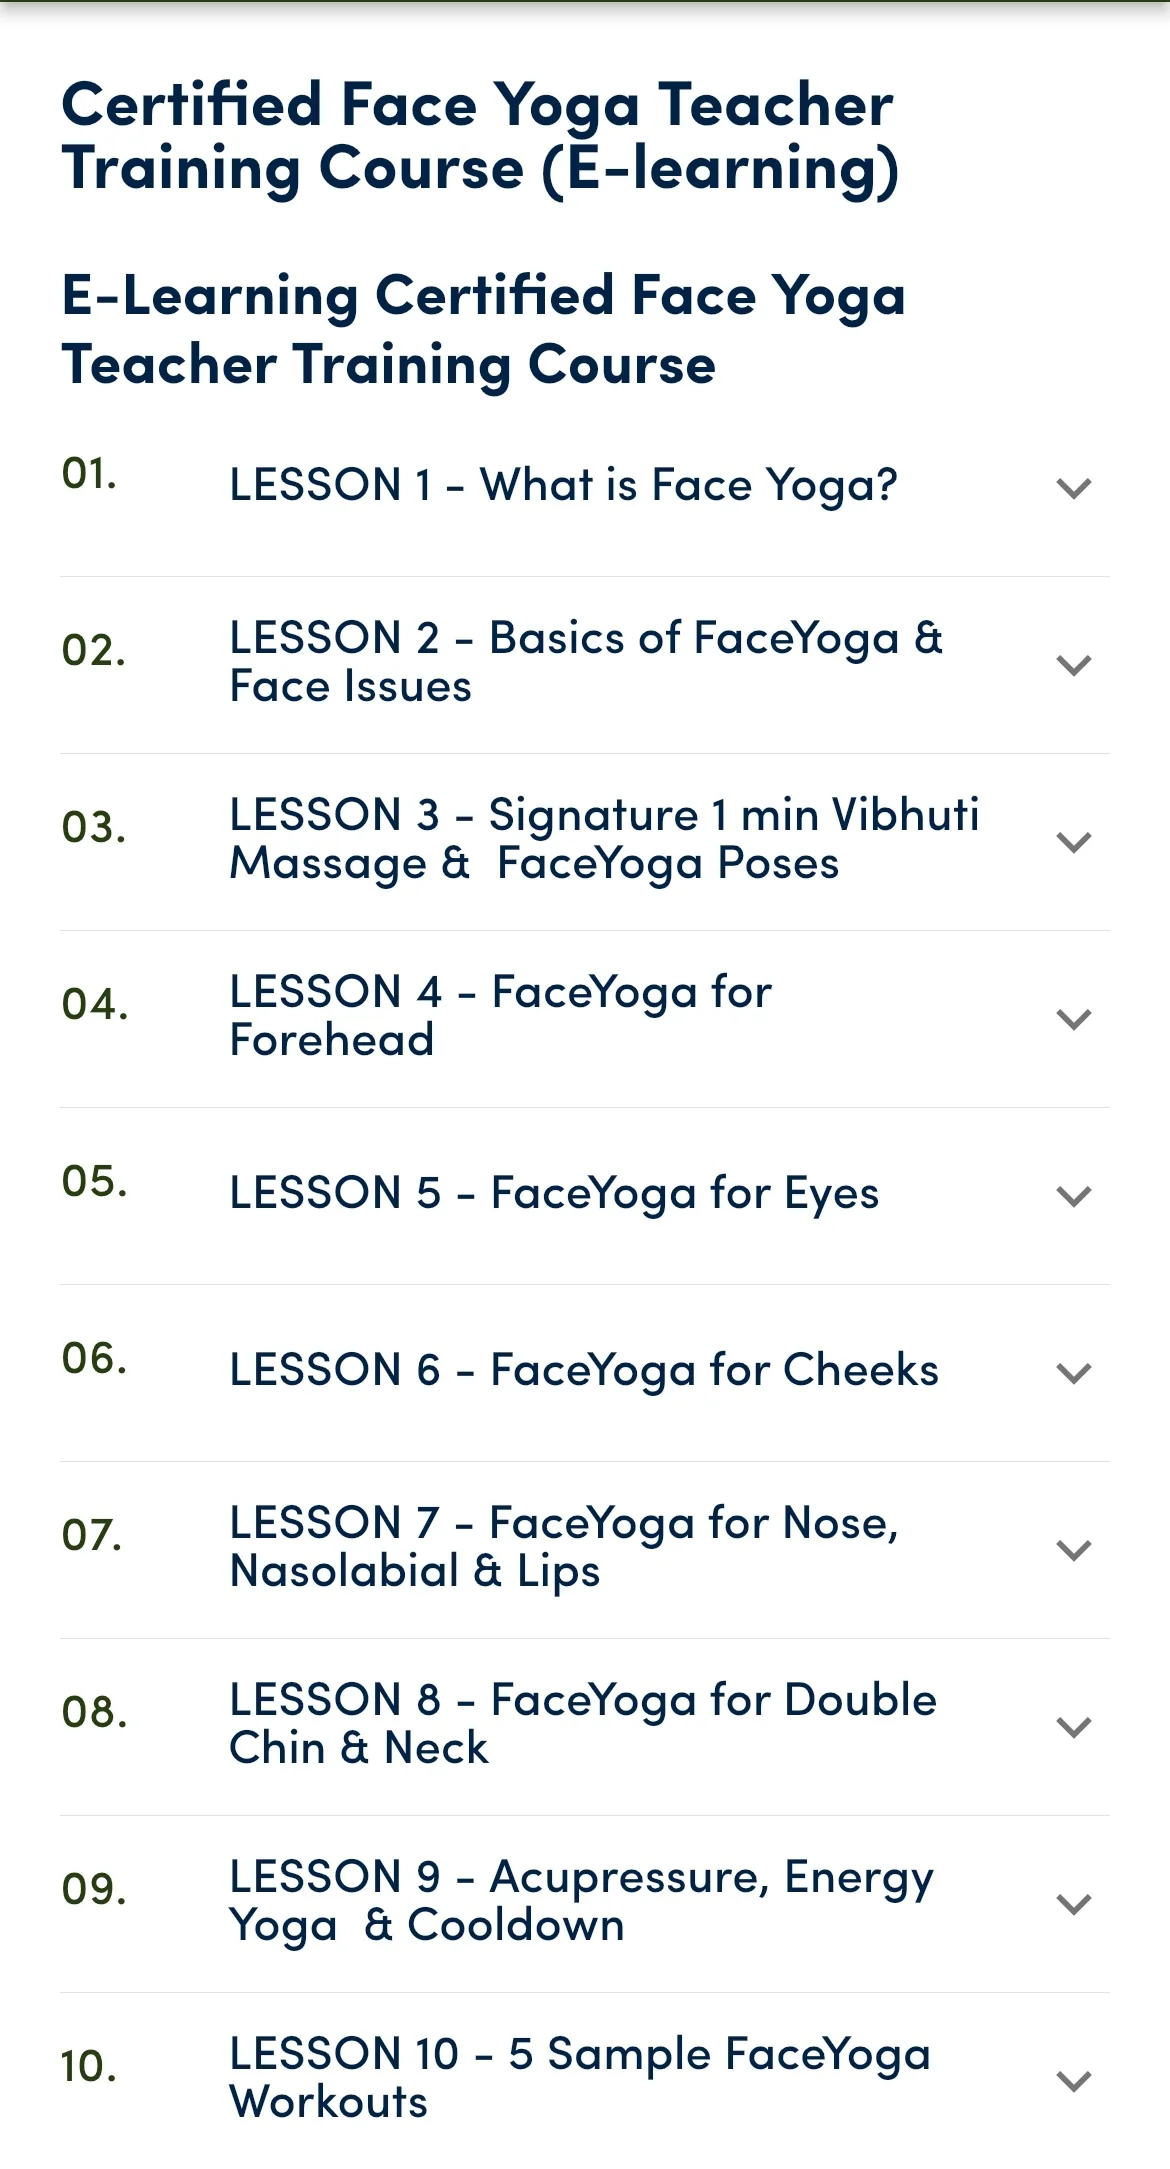Image resolution: width=1170 pixels, height=2169 pixels.
Task: Tap 'FaceYoga for Cheeks' lesson title
Action: pyautogui.click(x=585, y=1370)
